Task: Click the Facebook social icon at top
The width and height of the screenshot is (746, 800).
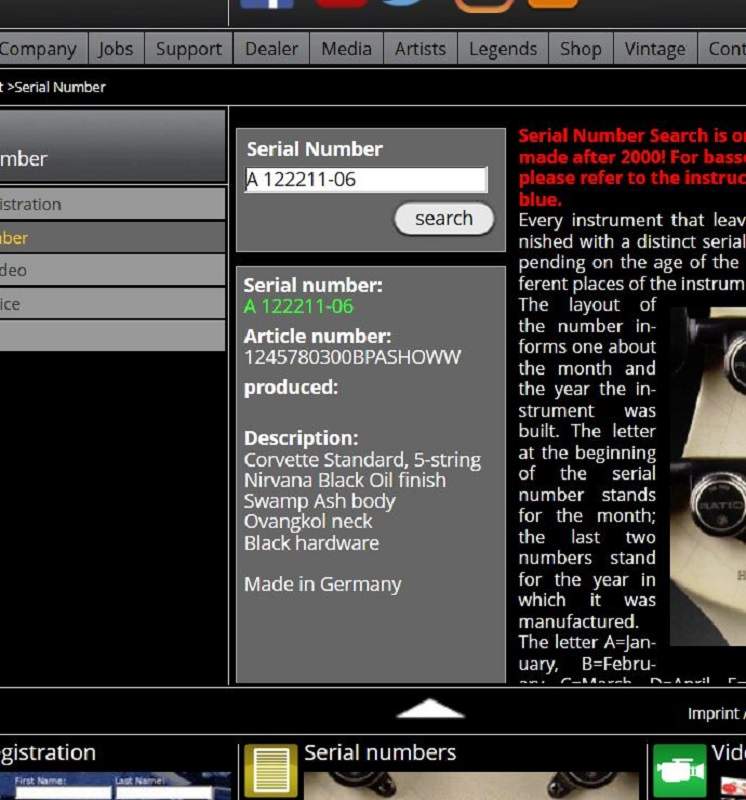Action: click(x=267, y=4)
